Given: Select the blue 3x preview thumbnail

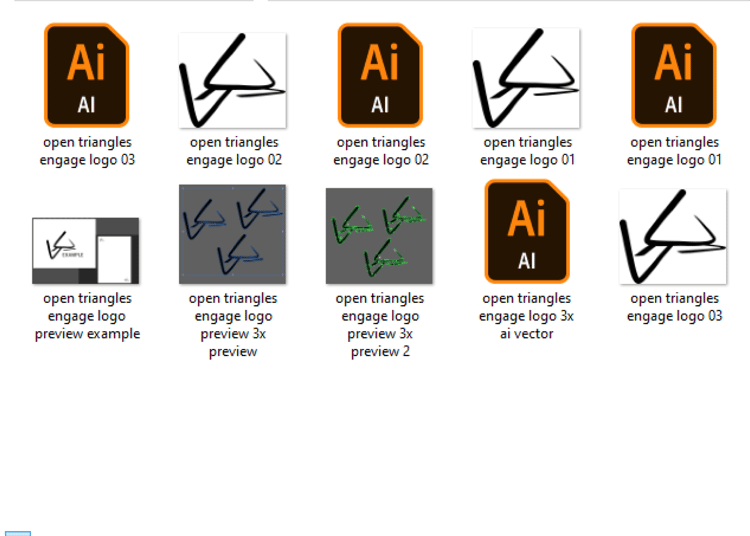Looking at the screenshot, I should 232,234.
